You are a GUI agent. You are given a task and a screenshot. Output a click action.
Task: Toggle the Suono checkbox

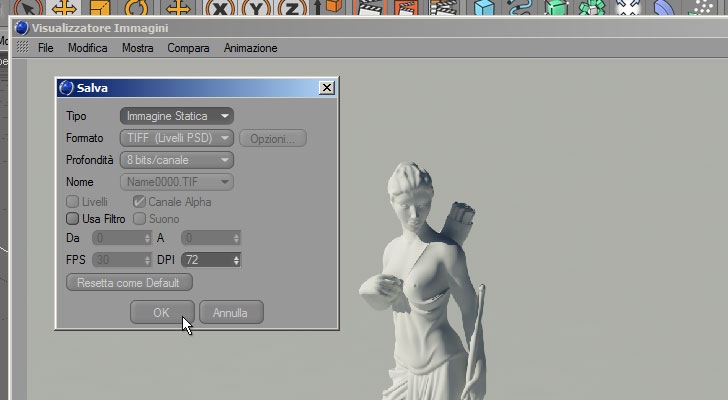tap(139, 219)
